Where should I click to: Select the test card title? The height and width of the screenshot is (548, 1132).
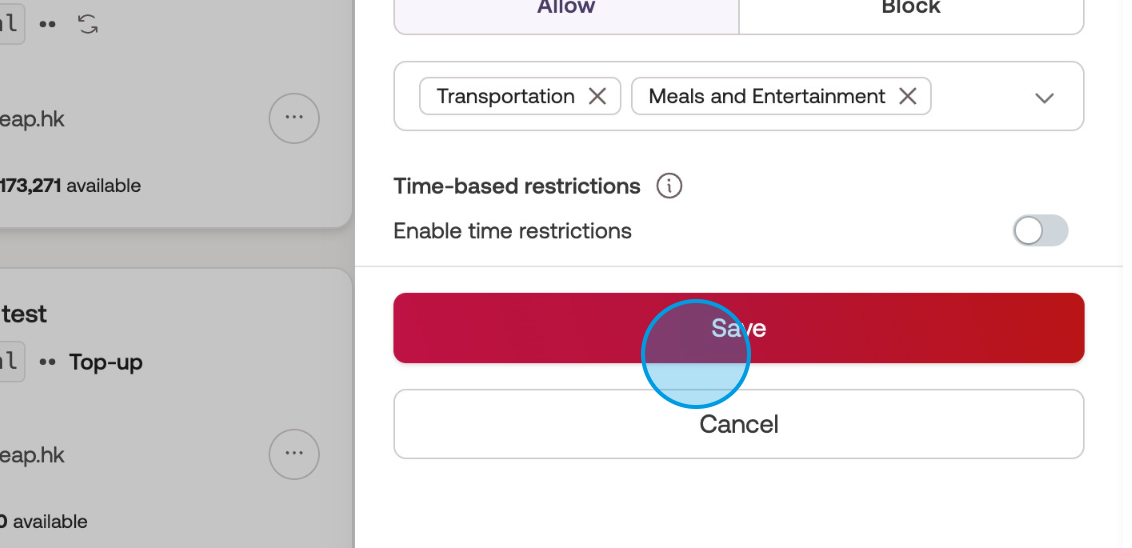click(24, 314)
